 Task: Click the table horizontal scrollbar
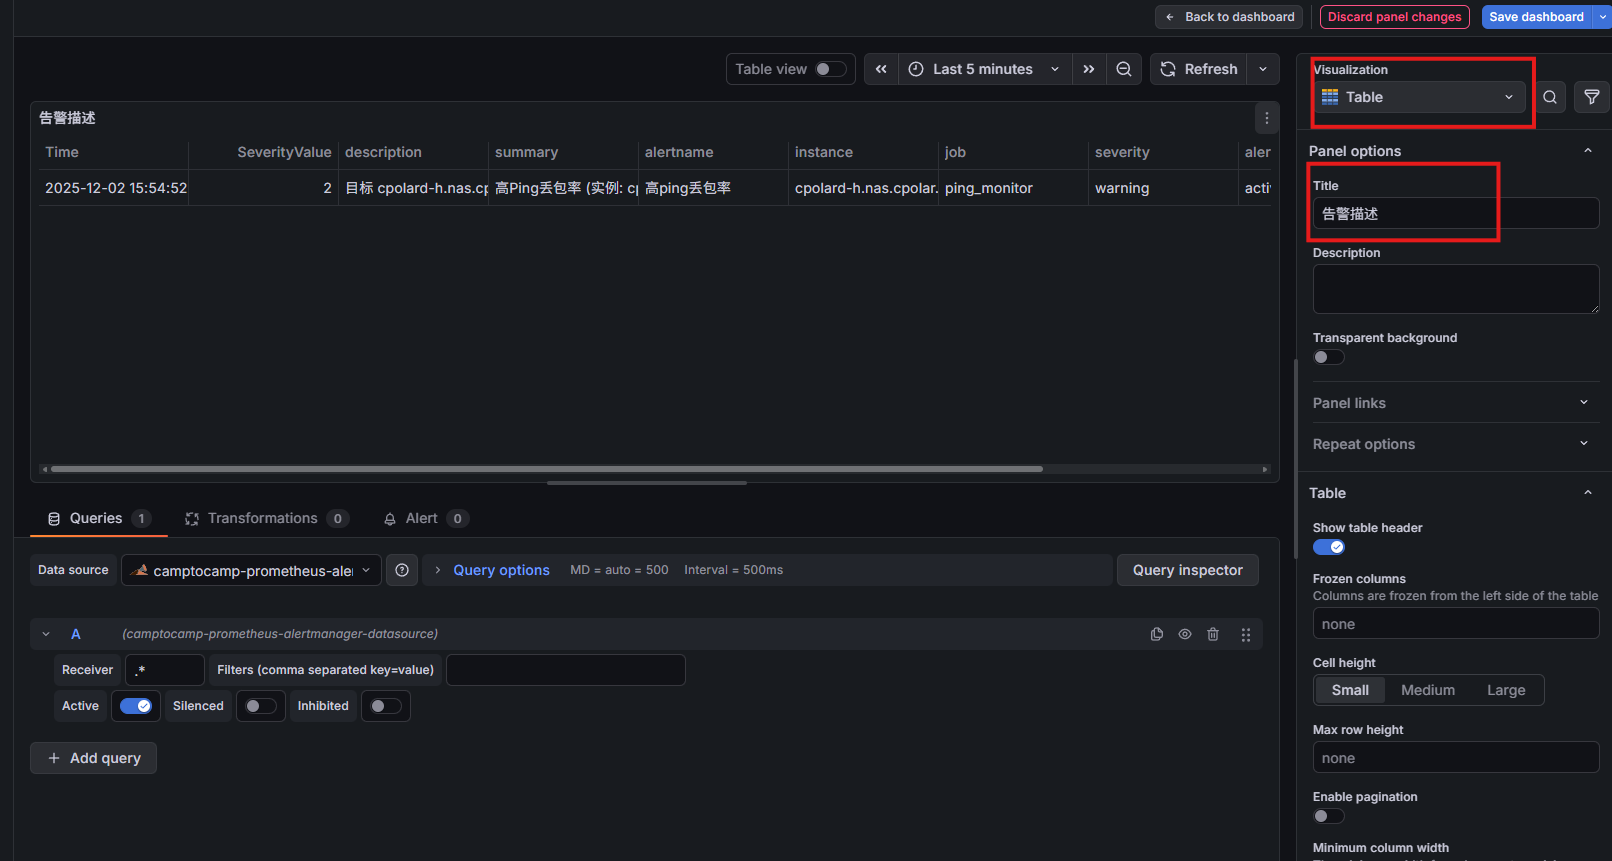546,469
